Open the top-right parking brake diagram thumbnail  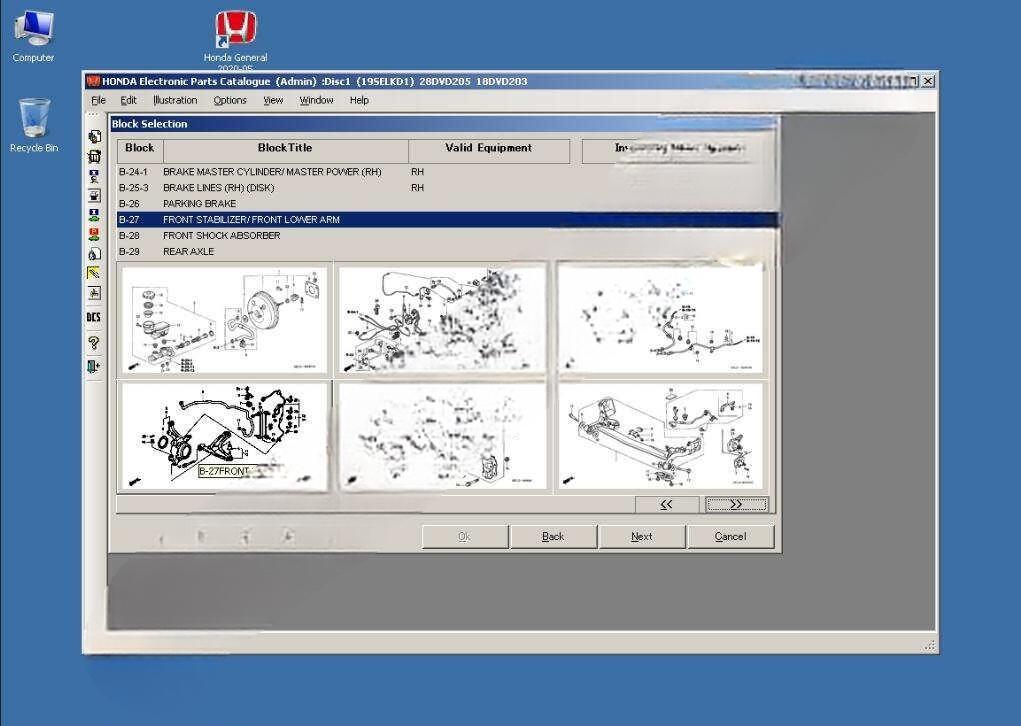[x=660, y=320]
